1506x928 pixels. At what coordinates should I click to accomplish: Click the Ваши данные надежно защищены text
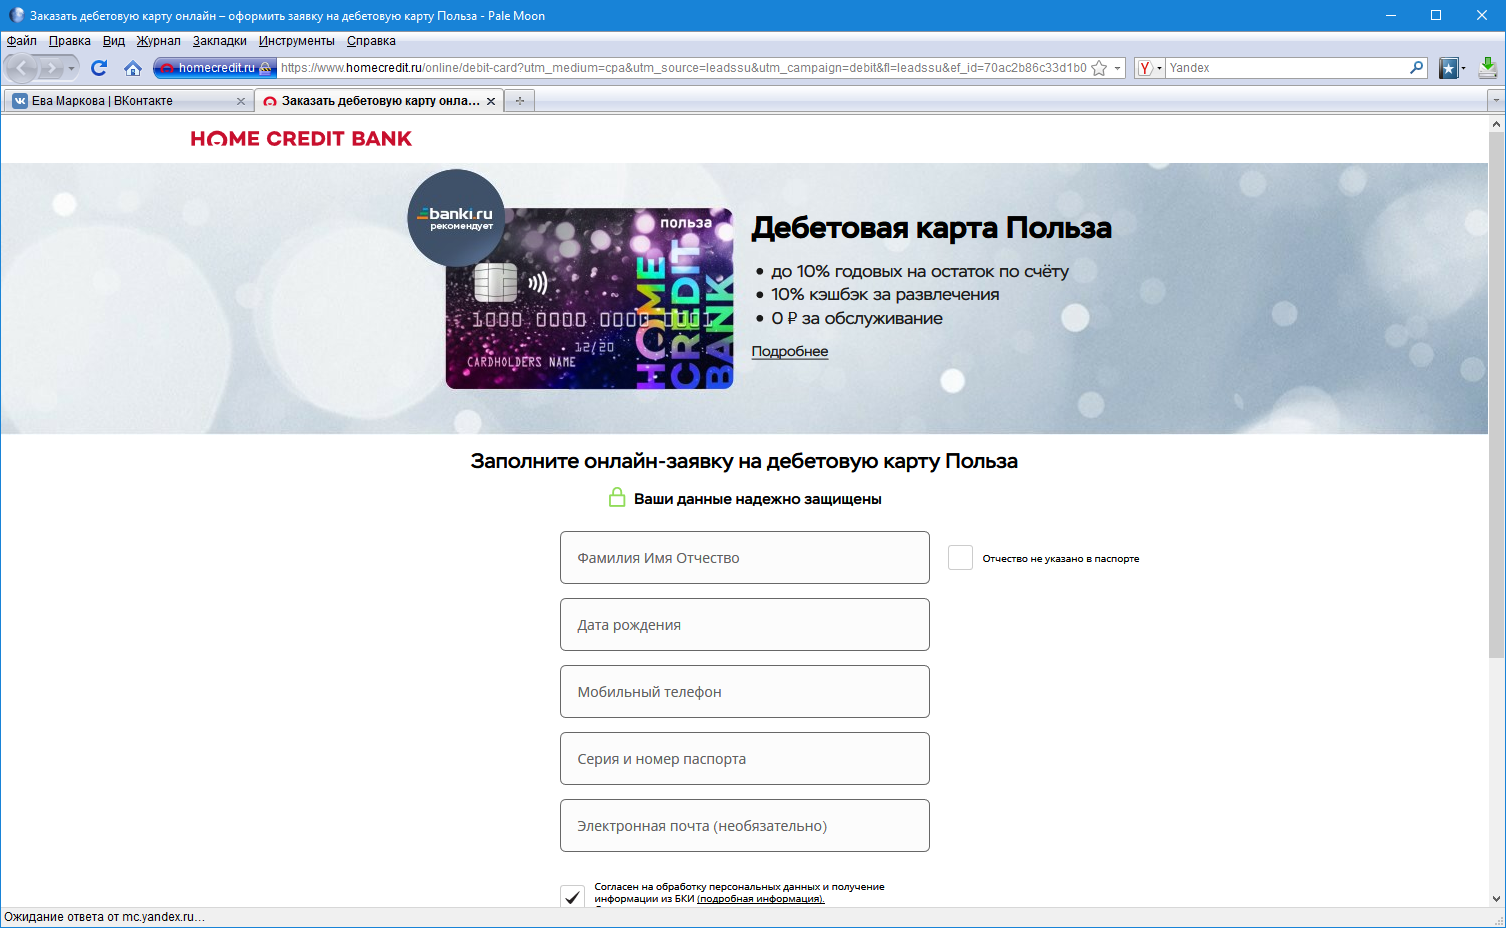tap(758, 499)
